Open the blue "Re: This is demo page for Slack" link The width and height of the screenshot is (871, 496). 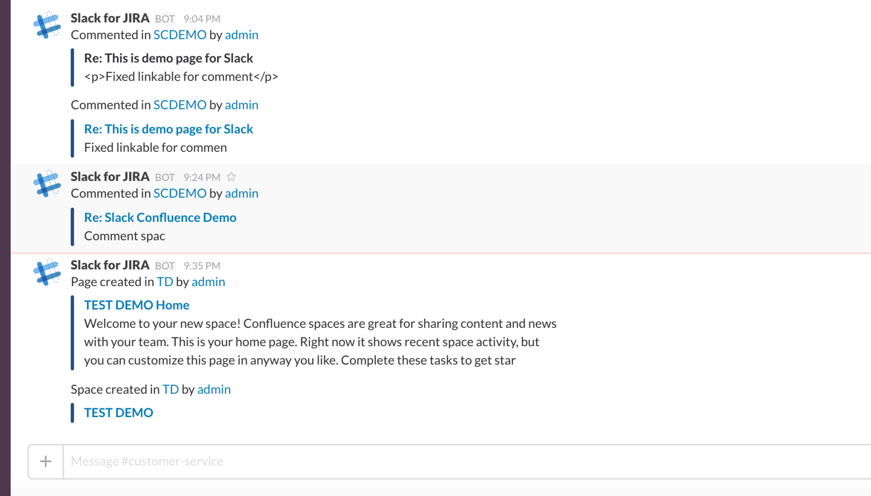tap(168, 129)
